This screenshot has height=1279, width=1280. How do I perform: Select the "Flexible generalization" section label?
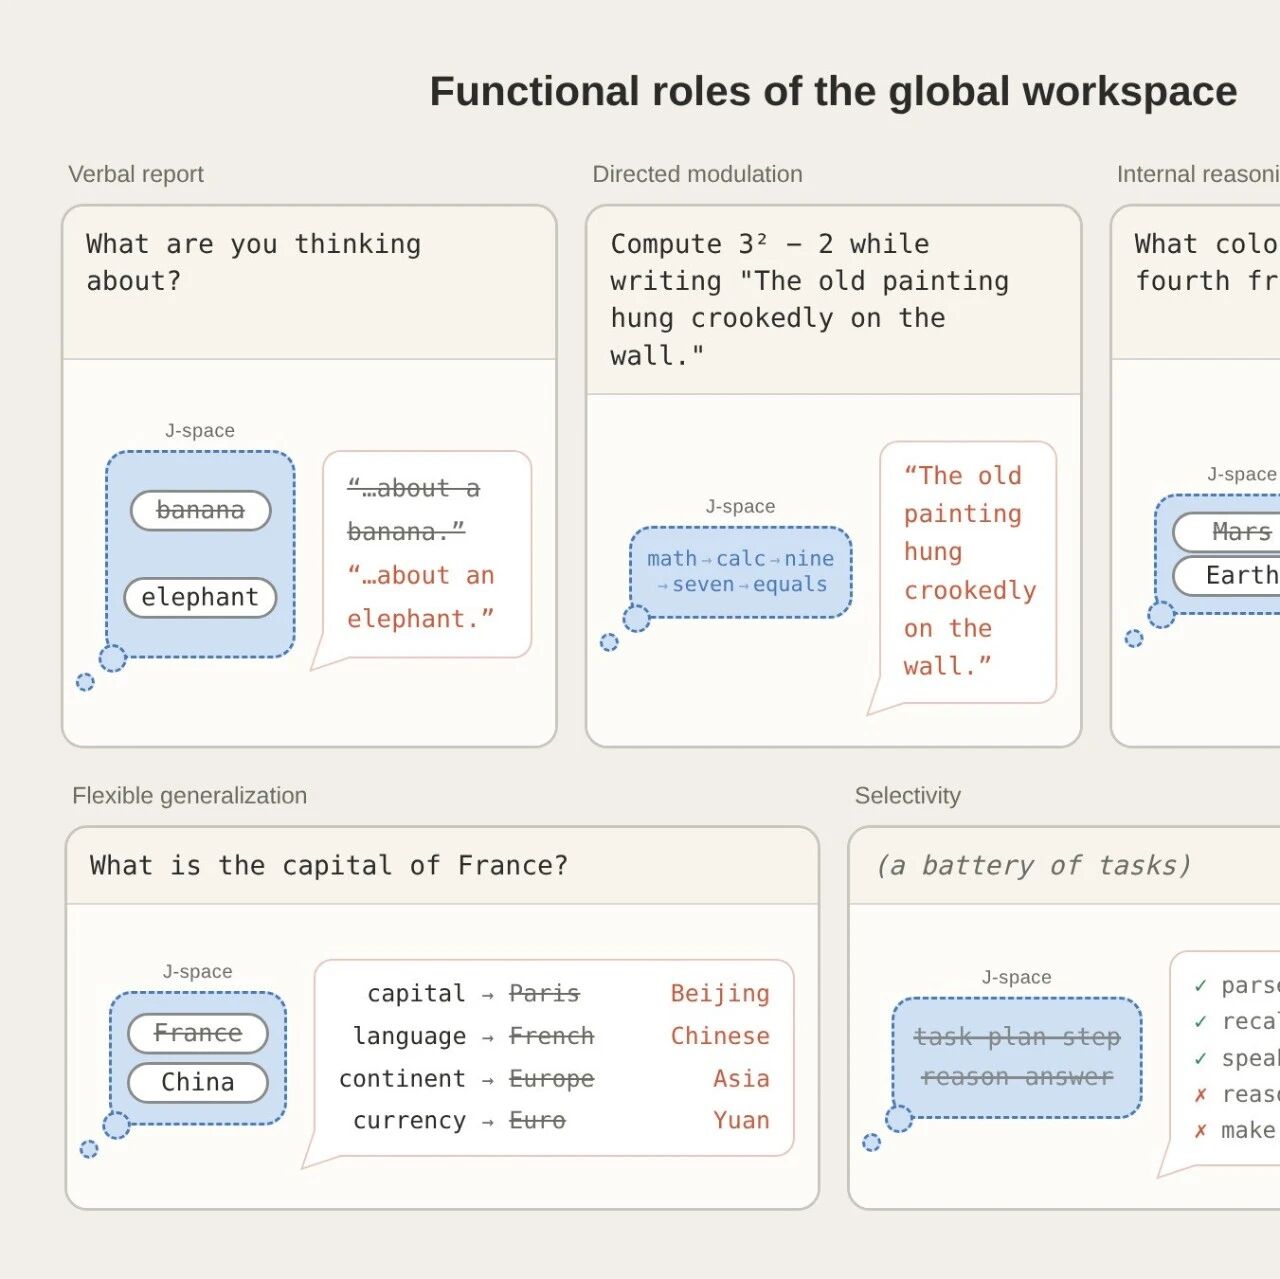coord(189,796)
